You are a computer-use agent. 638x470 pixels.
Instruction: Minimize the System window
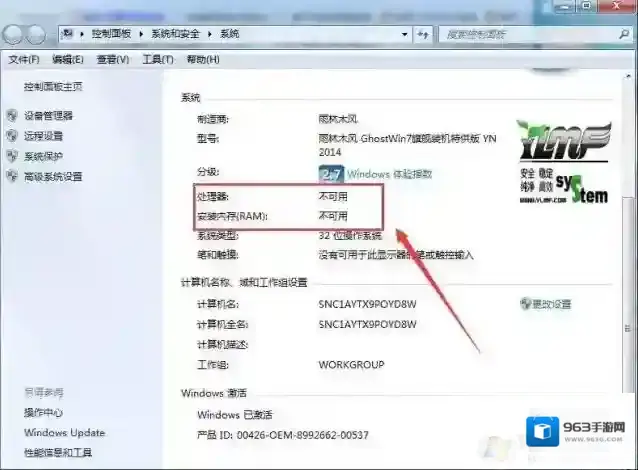tap(564, 6)
